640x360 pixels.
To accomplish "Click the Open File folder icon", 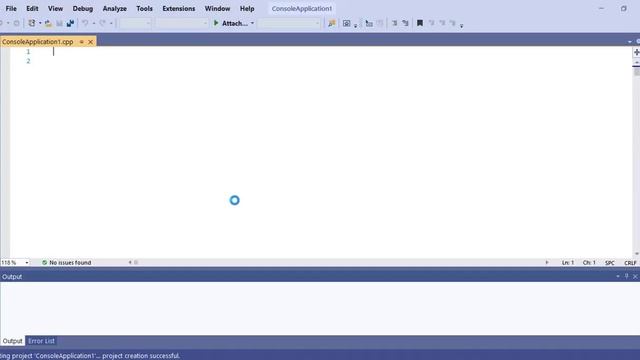I will point(48,23).
